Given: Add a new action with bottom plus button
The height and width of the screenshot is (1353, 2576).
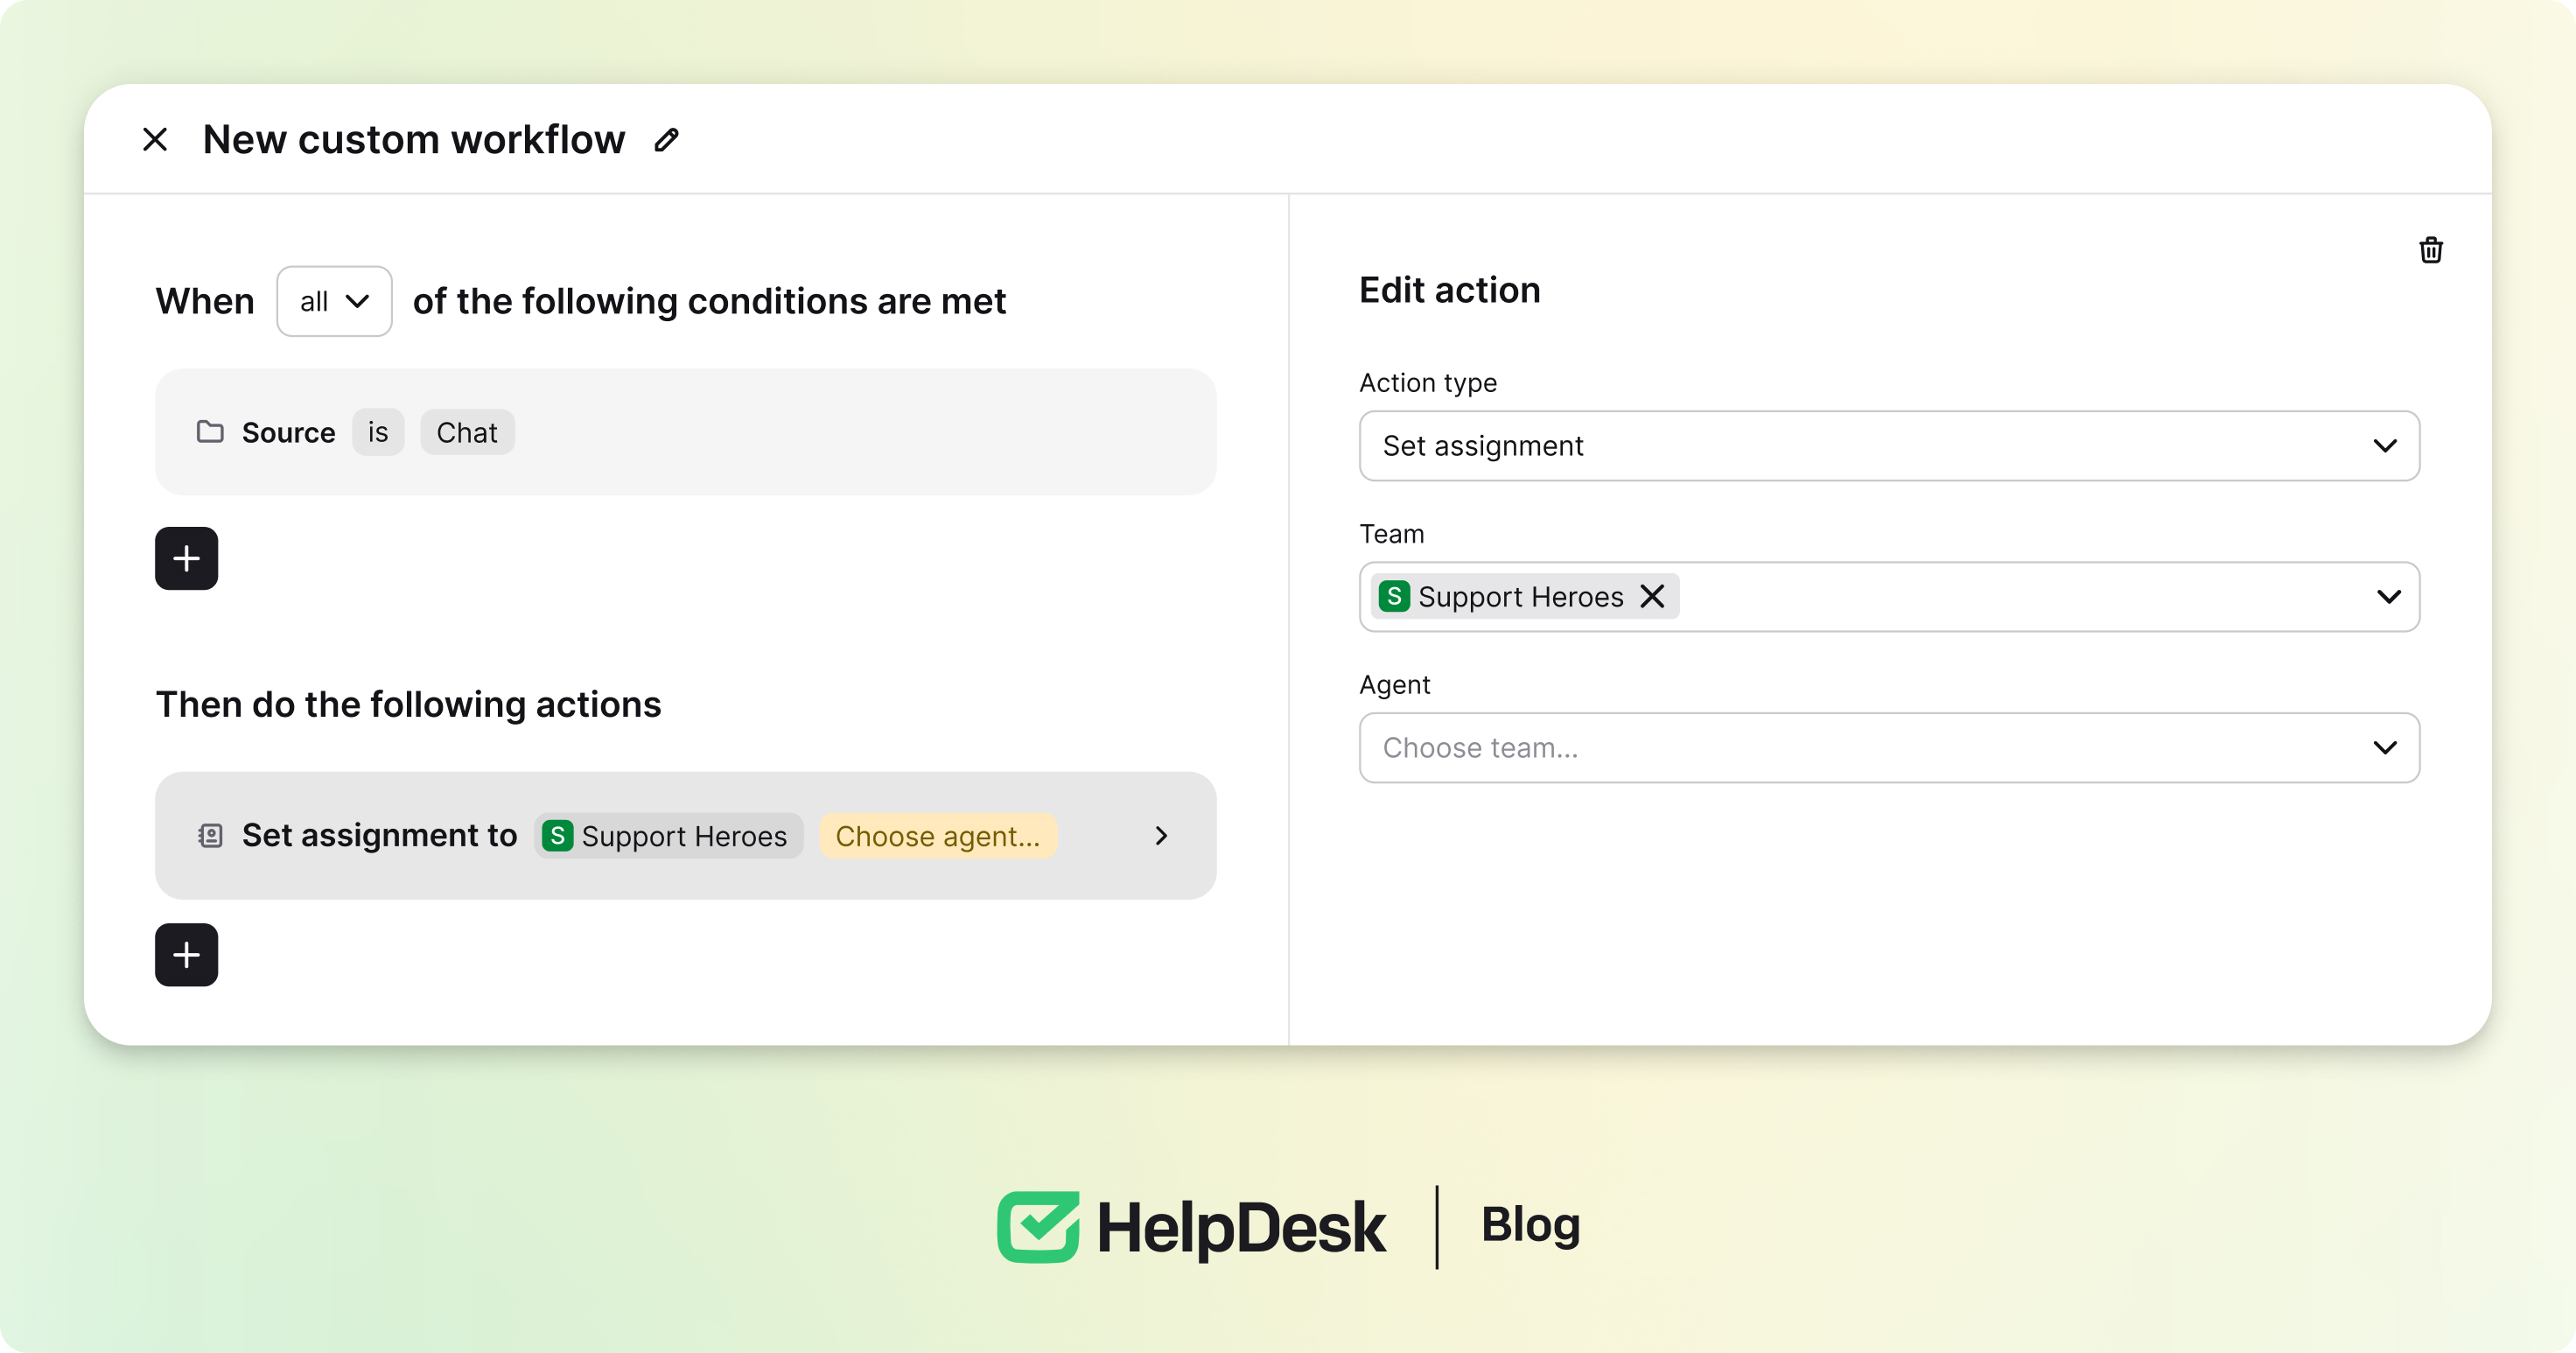Looking at the screenshot, I should tap(186, 954).
